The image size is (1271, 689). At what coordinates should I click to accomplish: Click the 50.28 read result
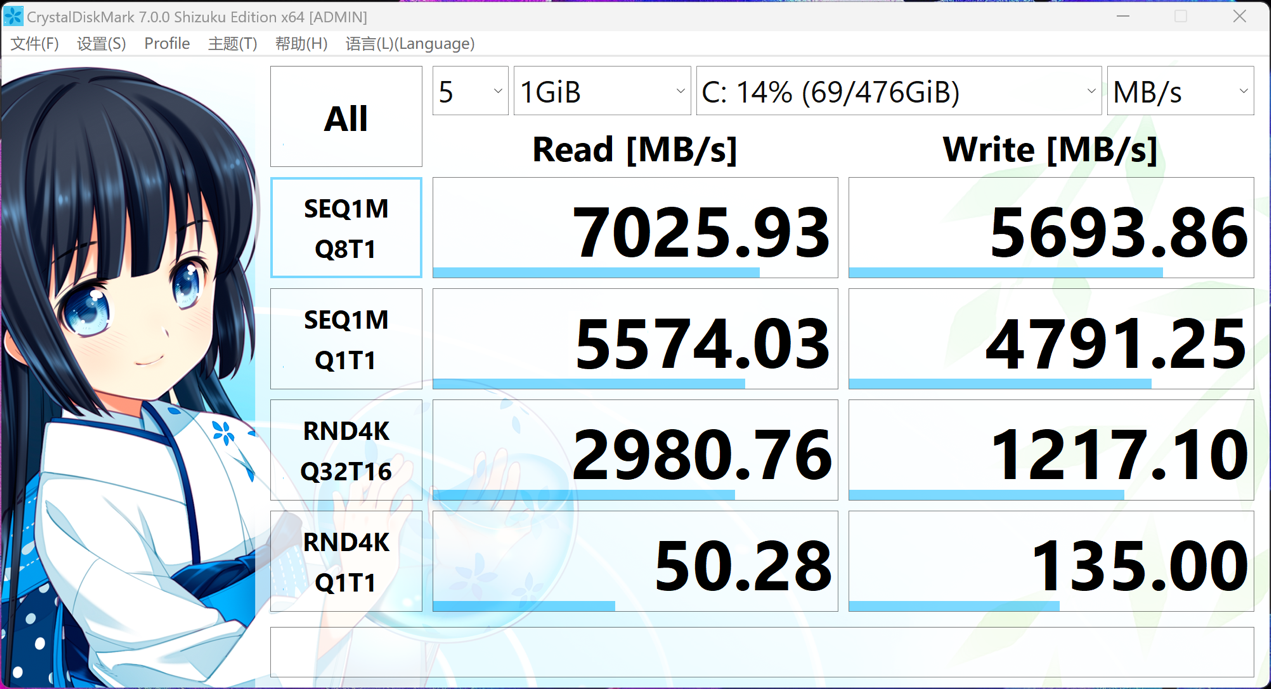tap(635, 561)
